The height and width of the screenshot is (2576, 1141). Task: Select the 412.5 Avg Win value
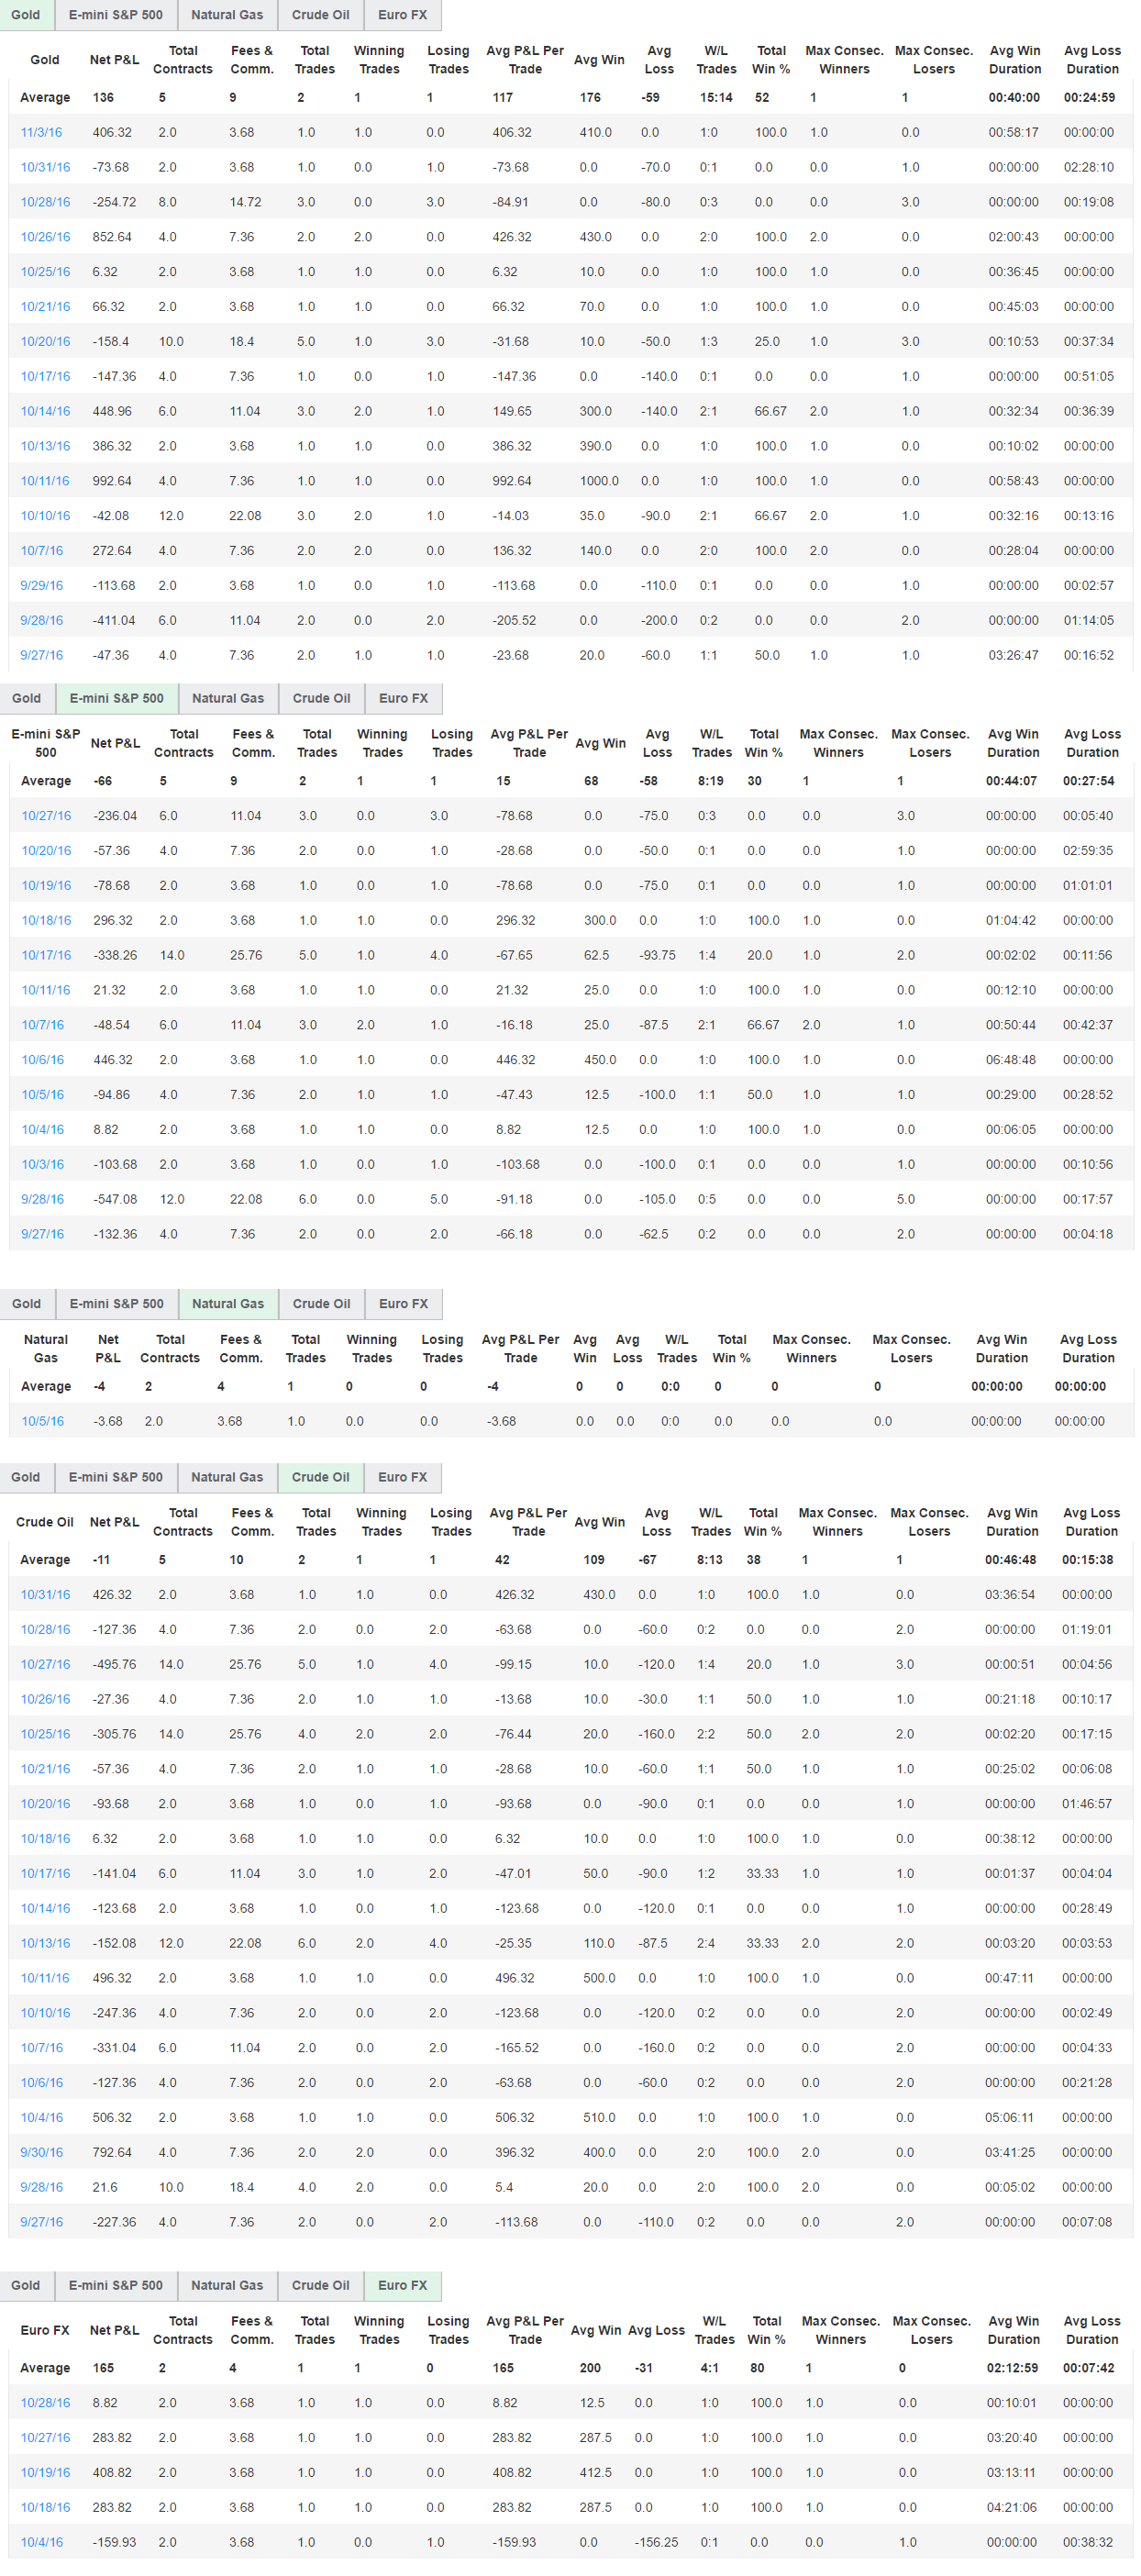[x=595, y=2472]
